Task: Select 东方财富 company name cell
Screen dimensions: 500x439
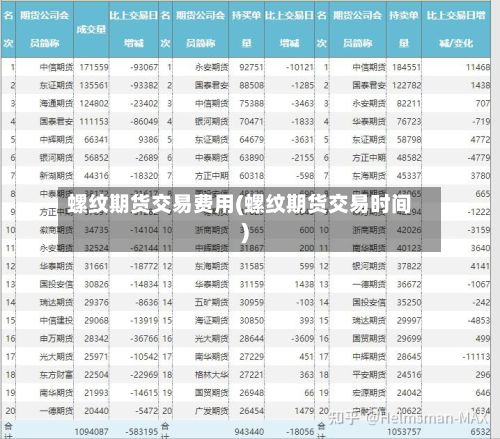Action: click(x=56, y=375)
